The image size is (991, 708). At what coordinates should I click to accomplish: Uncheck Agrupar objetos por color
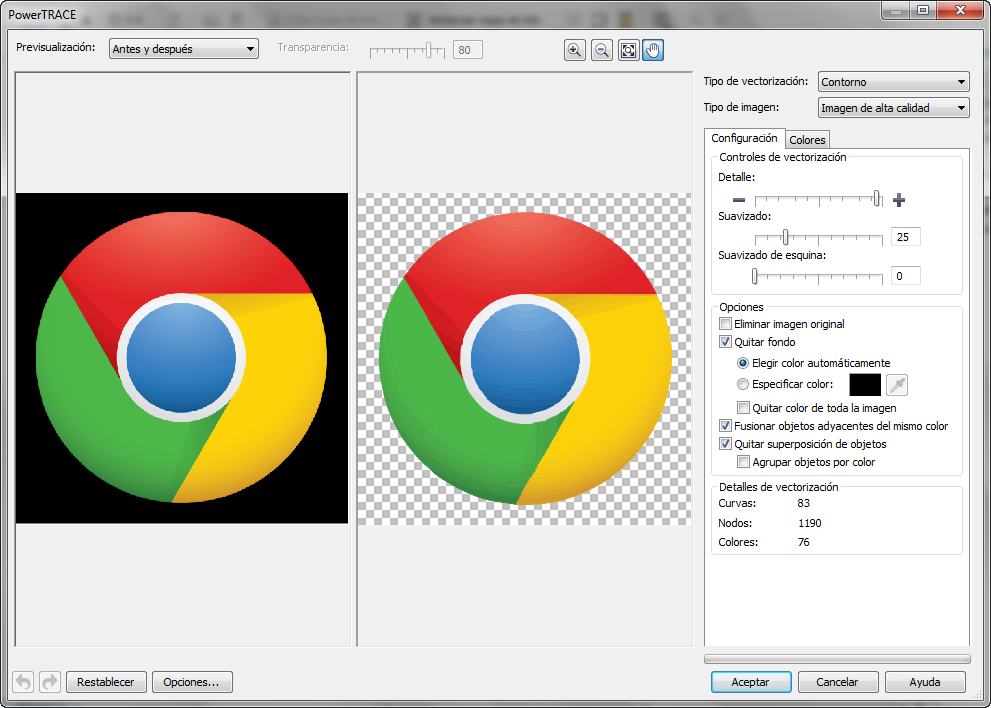click(742, 462)
